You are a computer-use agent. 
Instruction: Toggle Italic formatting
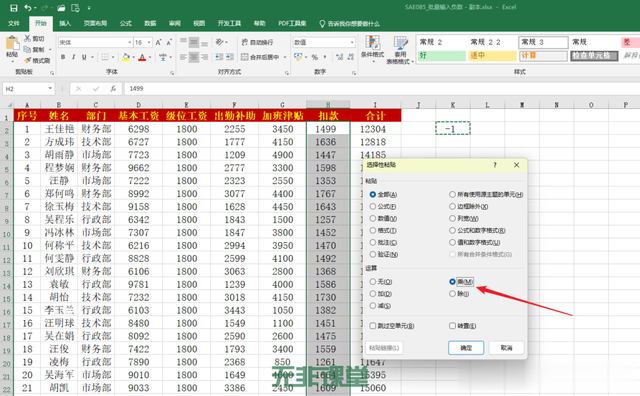(73, 57)
